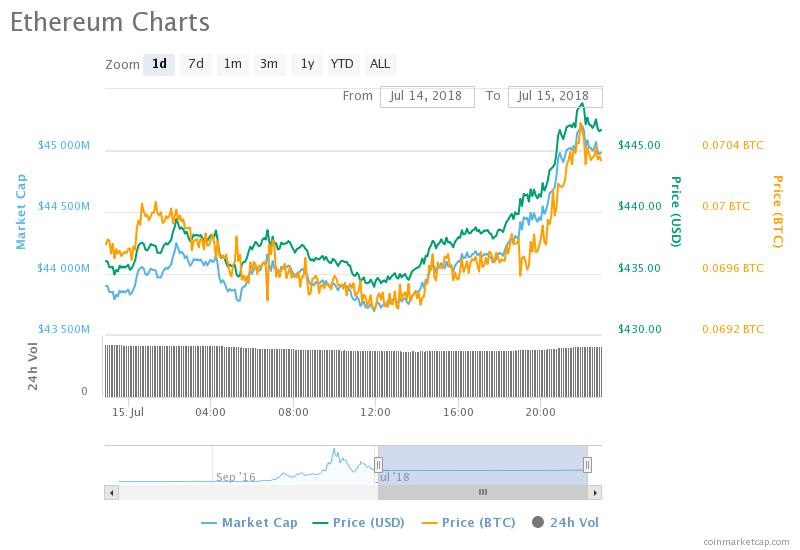Set zoom to 1m
Screen dimensions: 800x550
233,64
